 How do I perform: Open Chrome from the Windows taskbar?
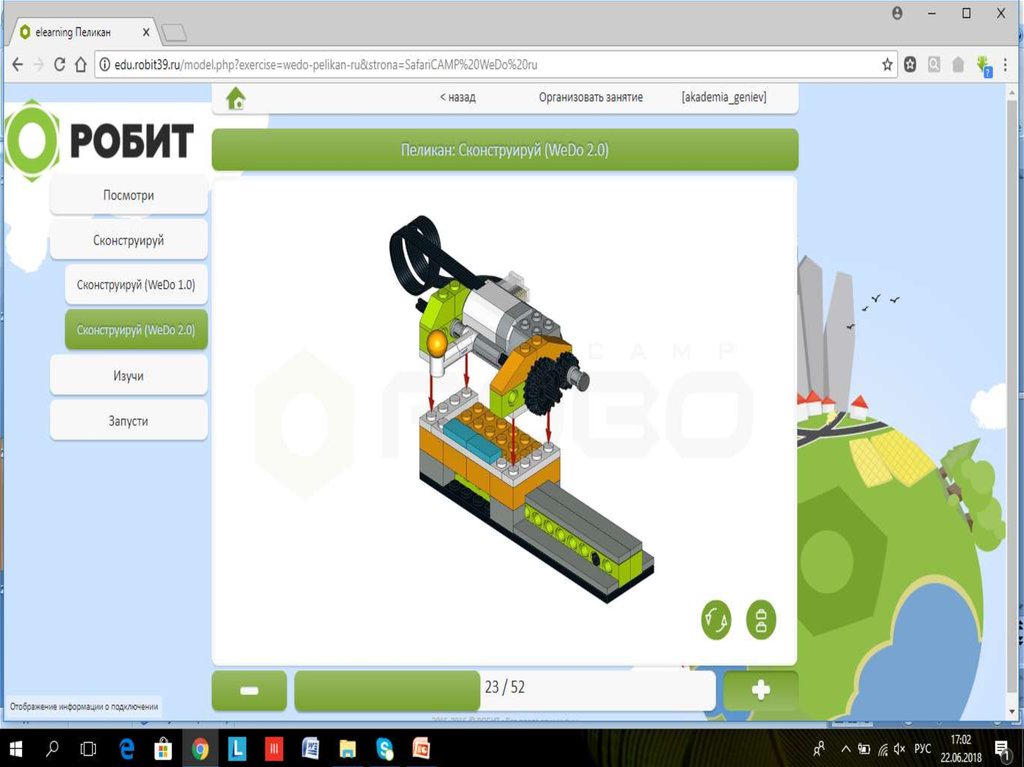(200, 748)
